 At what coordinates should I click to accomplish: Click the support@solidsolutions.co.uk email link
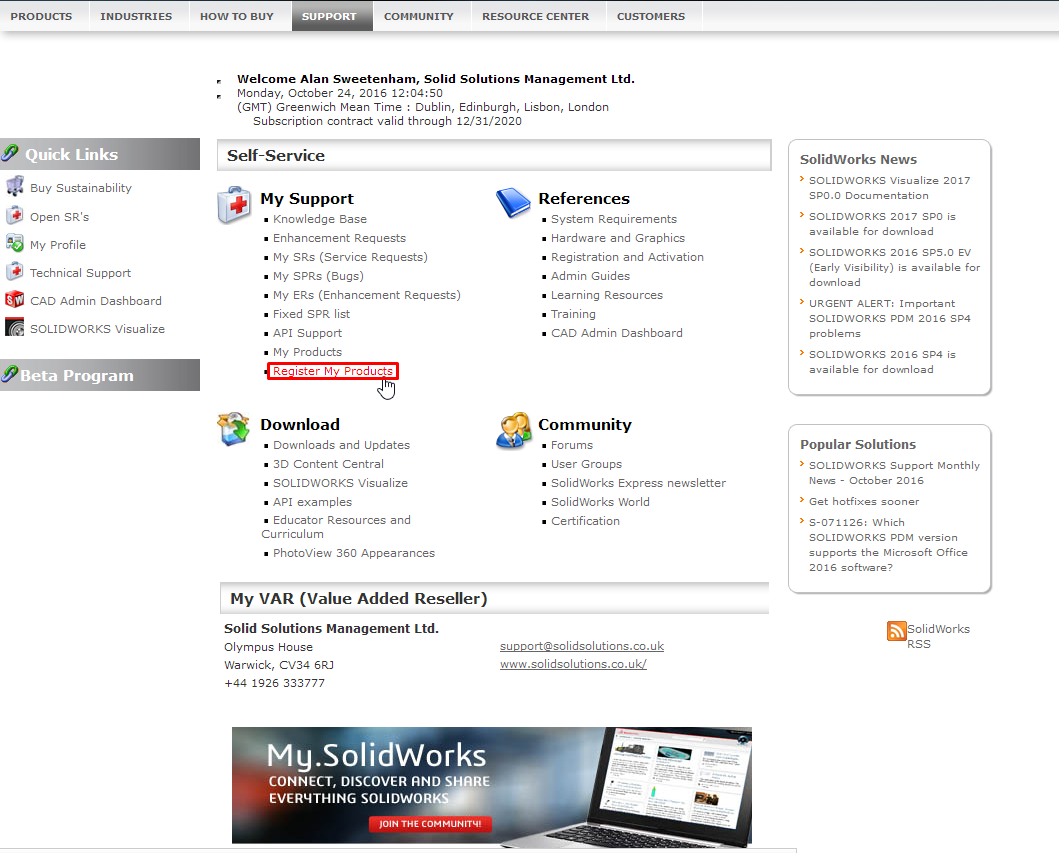pyautogui.click(x=581, y=646)
